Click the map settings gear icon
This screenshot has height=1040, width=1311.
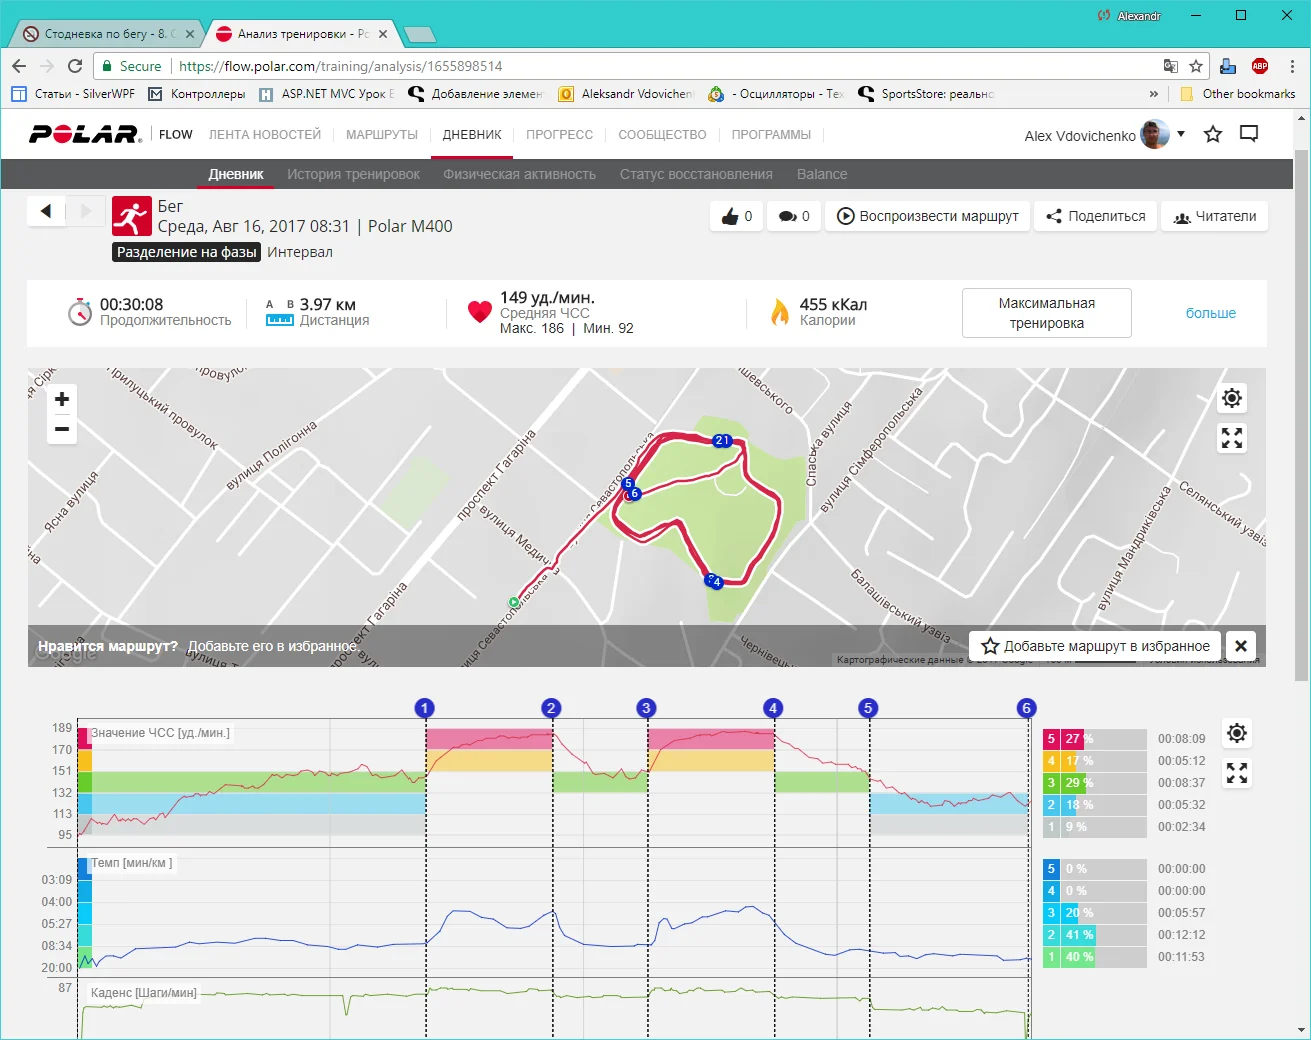[x=1232, y=398]
